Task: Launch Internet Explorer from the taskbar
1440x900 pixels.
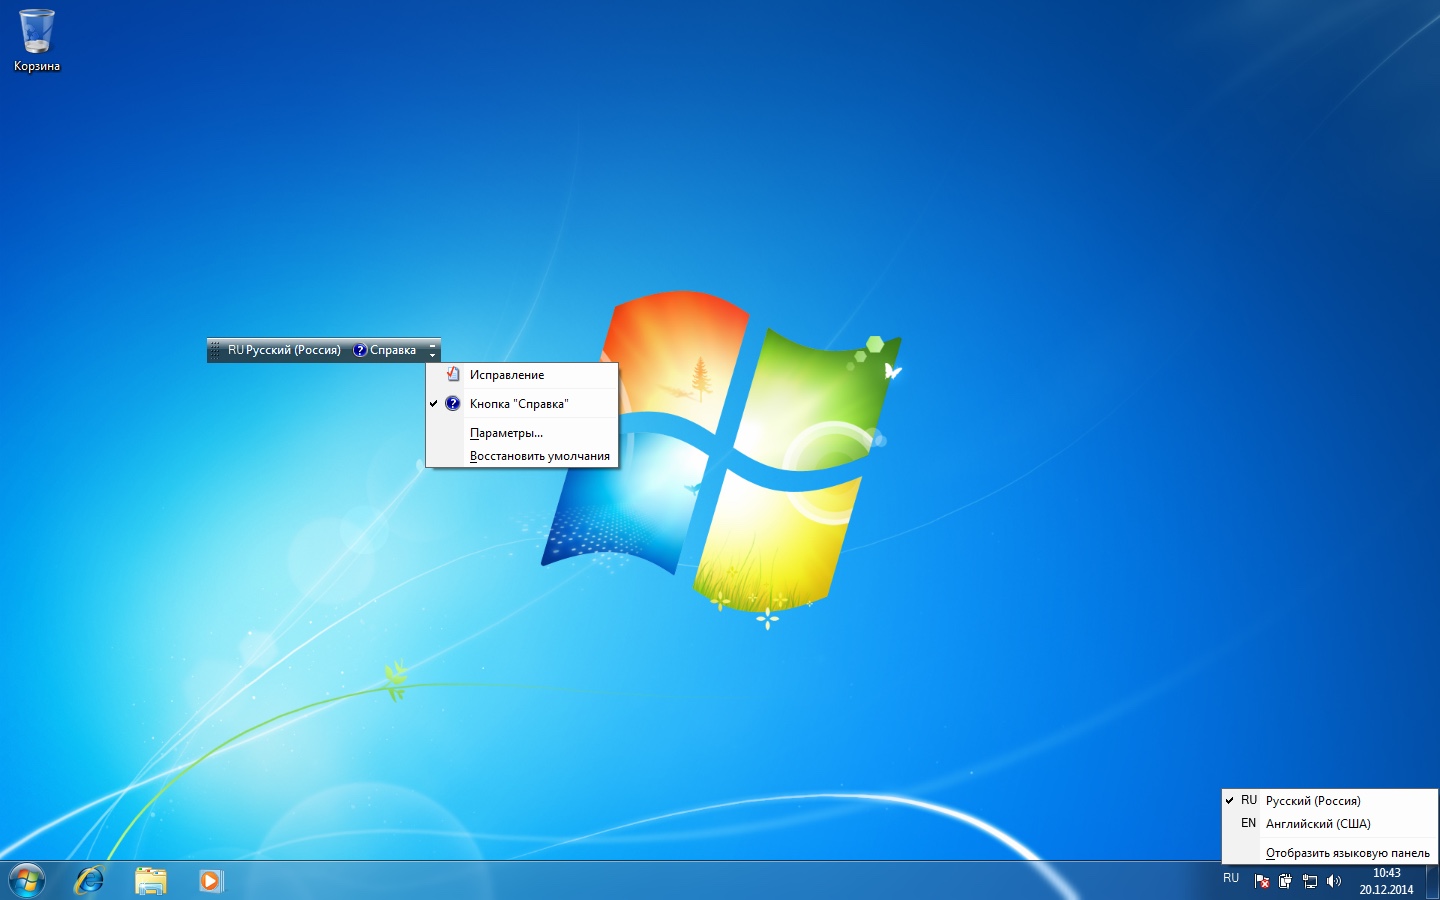Action: (89, 881)
